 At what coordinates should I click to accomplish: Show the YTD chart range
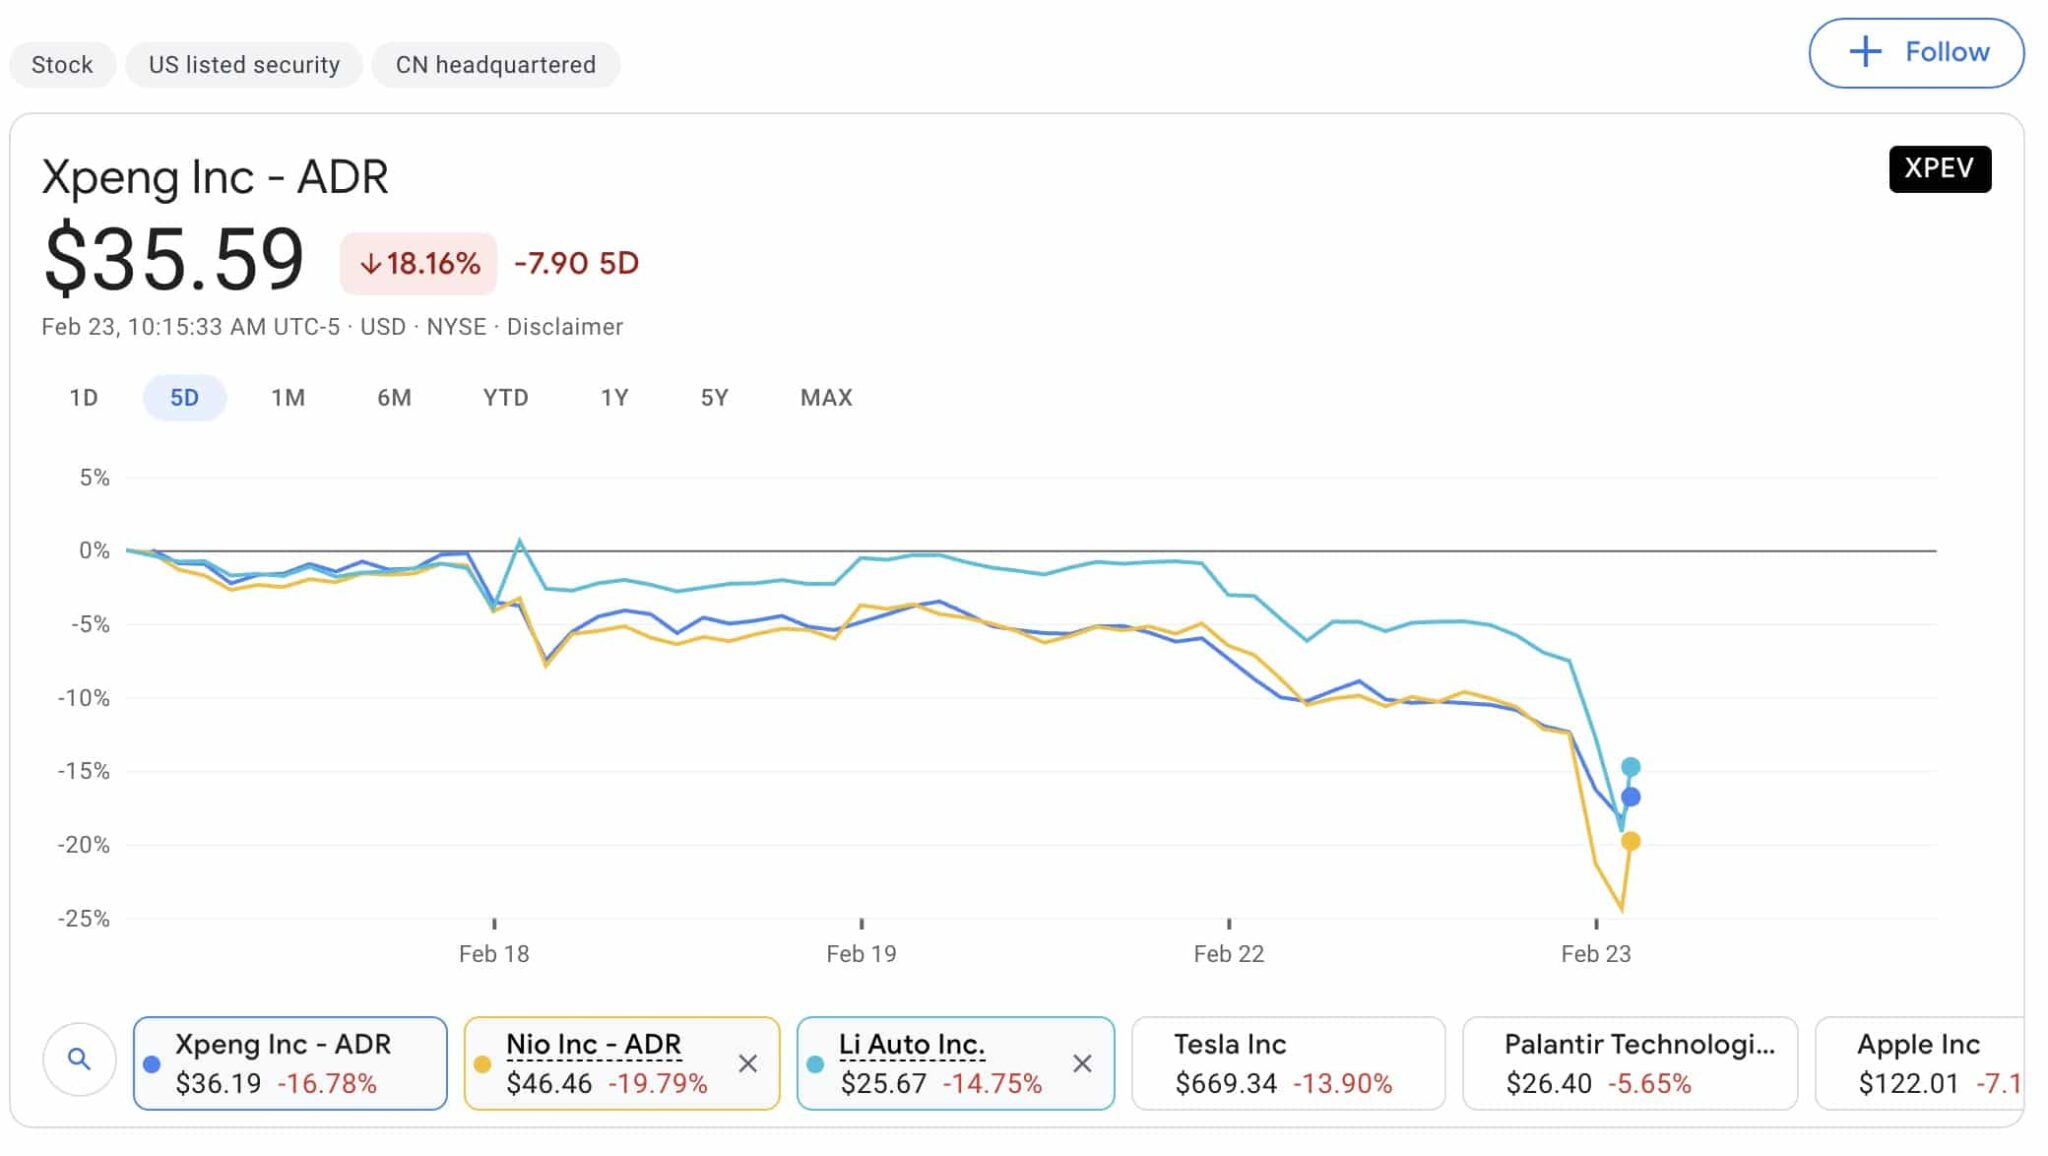point(505,398)
